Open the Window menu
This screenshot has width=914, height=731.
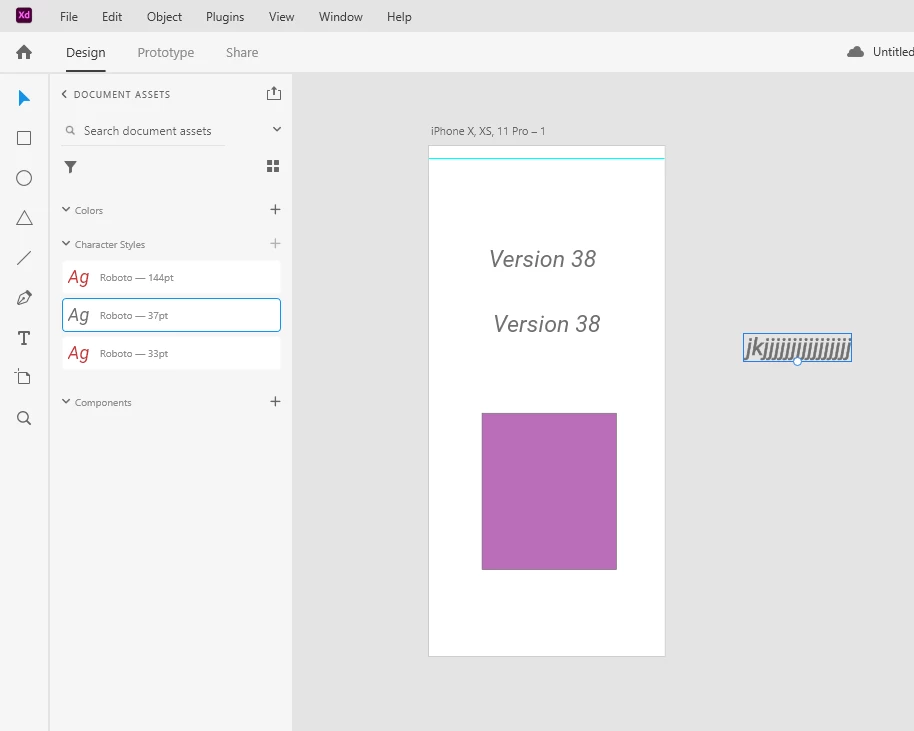point(340,17)
